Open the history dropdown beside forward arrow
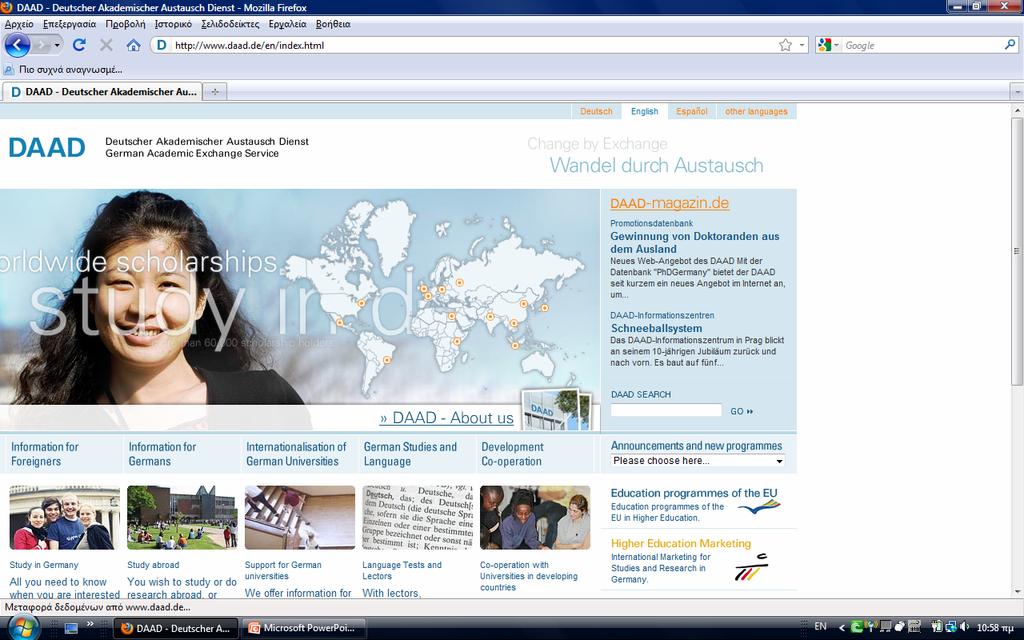 tap(57, 45)
